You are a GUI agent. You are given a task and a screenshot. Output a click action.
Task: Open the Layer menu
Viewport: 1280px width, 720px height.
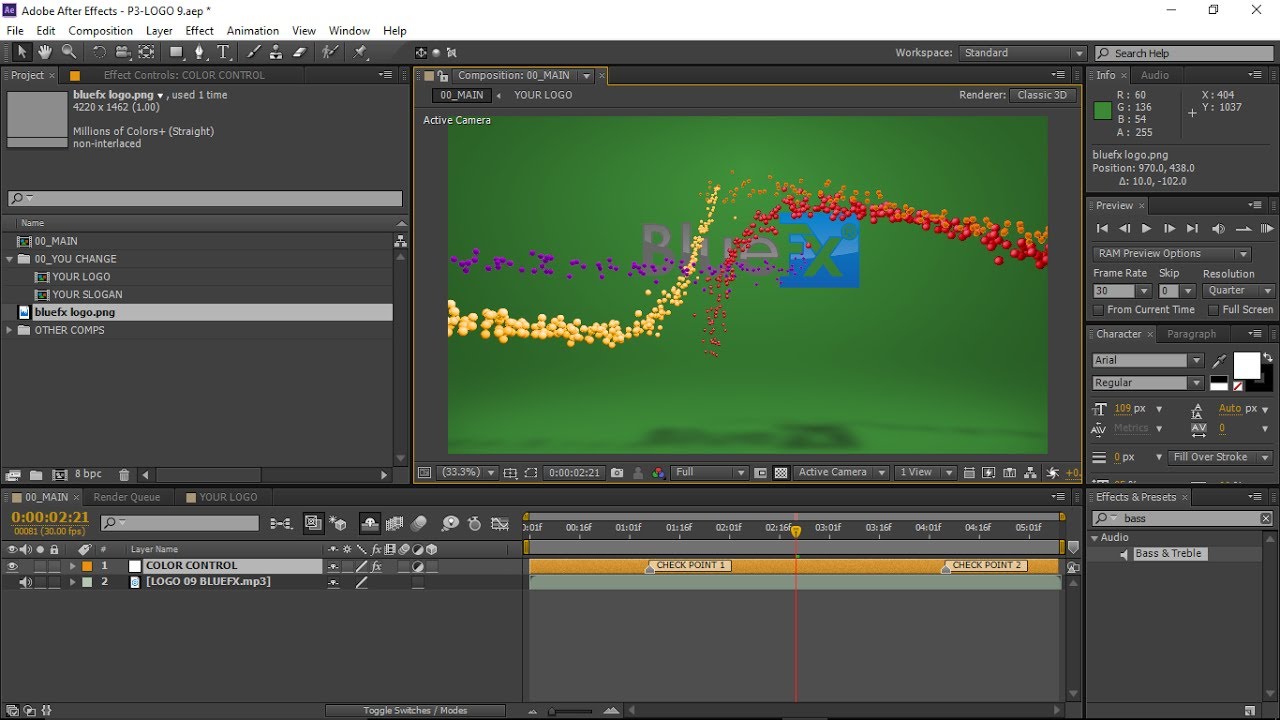[159, 31]
